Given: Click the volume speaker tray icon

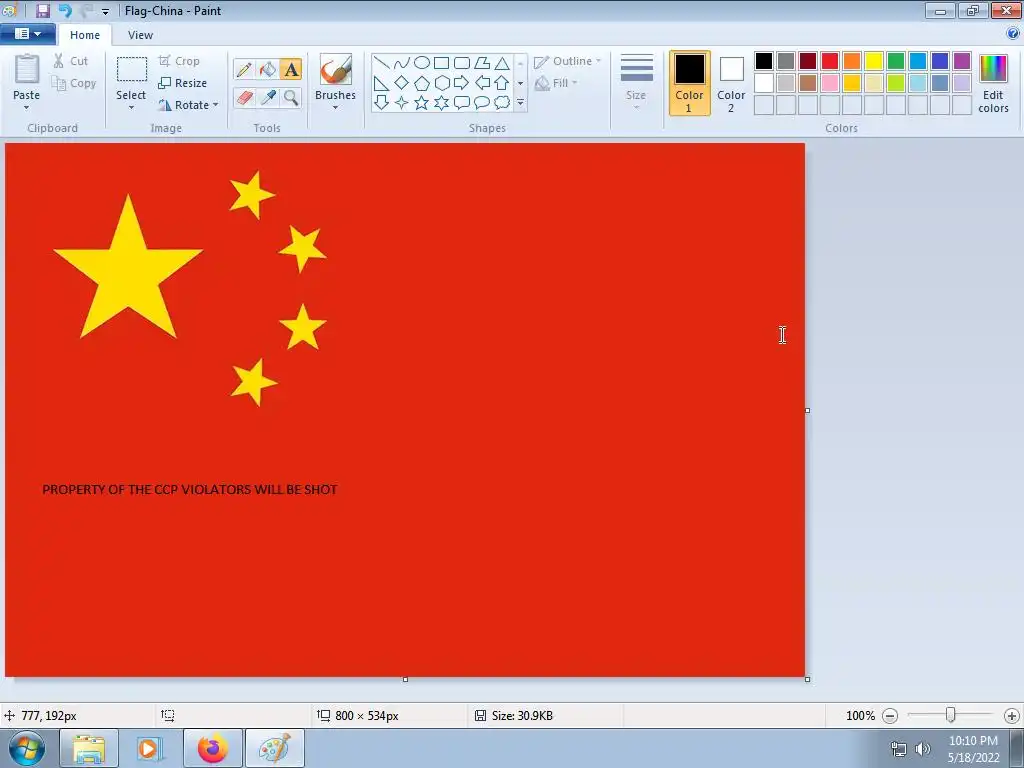Looking at the screenshot, I should [x=923, y=748].
